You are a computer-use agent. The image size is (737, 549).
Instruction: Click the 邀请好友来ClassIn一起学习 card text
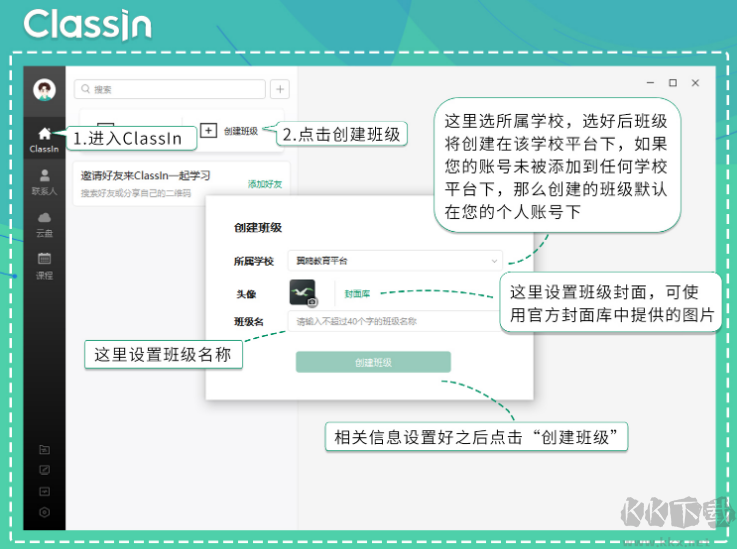[145, 176]
